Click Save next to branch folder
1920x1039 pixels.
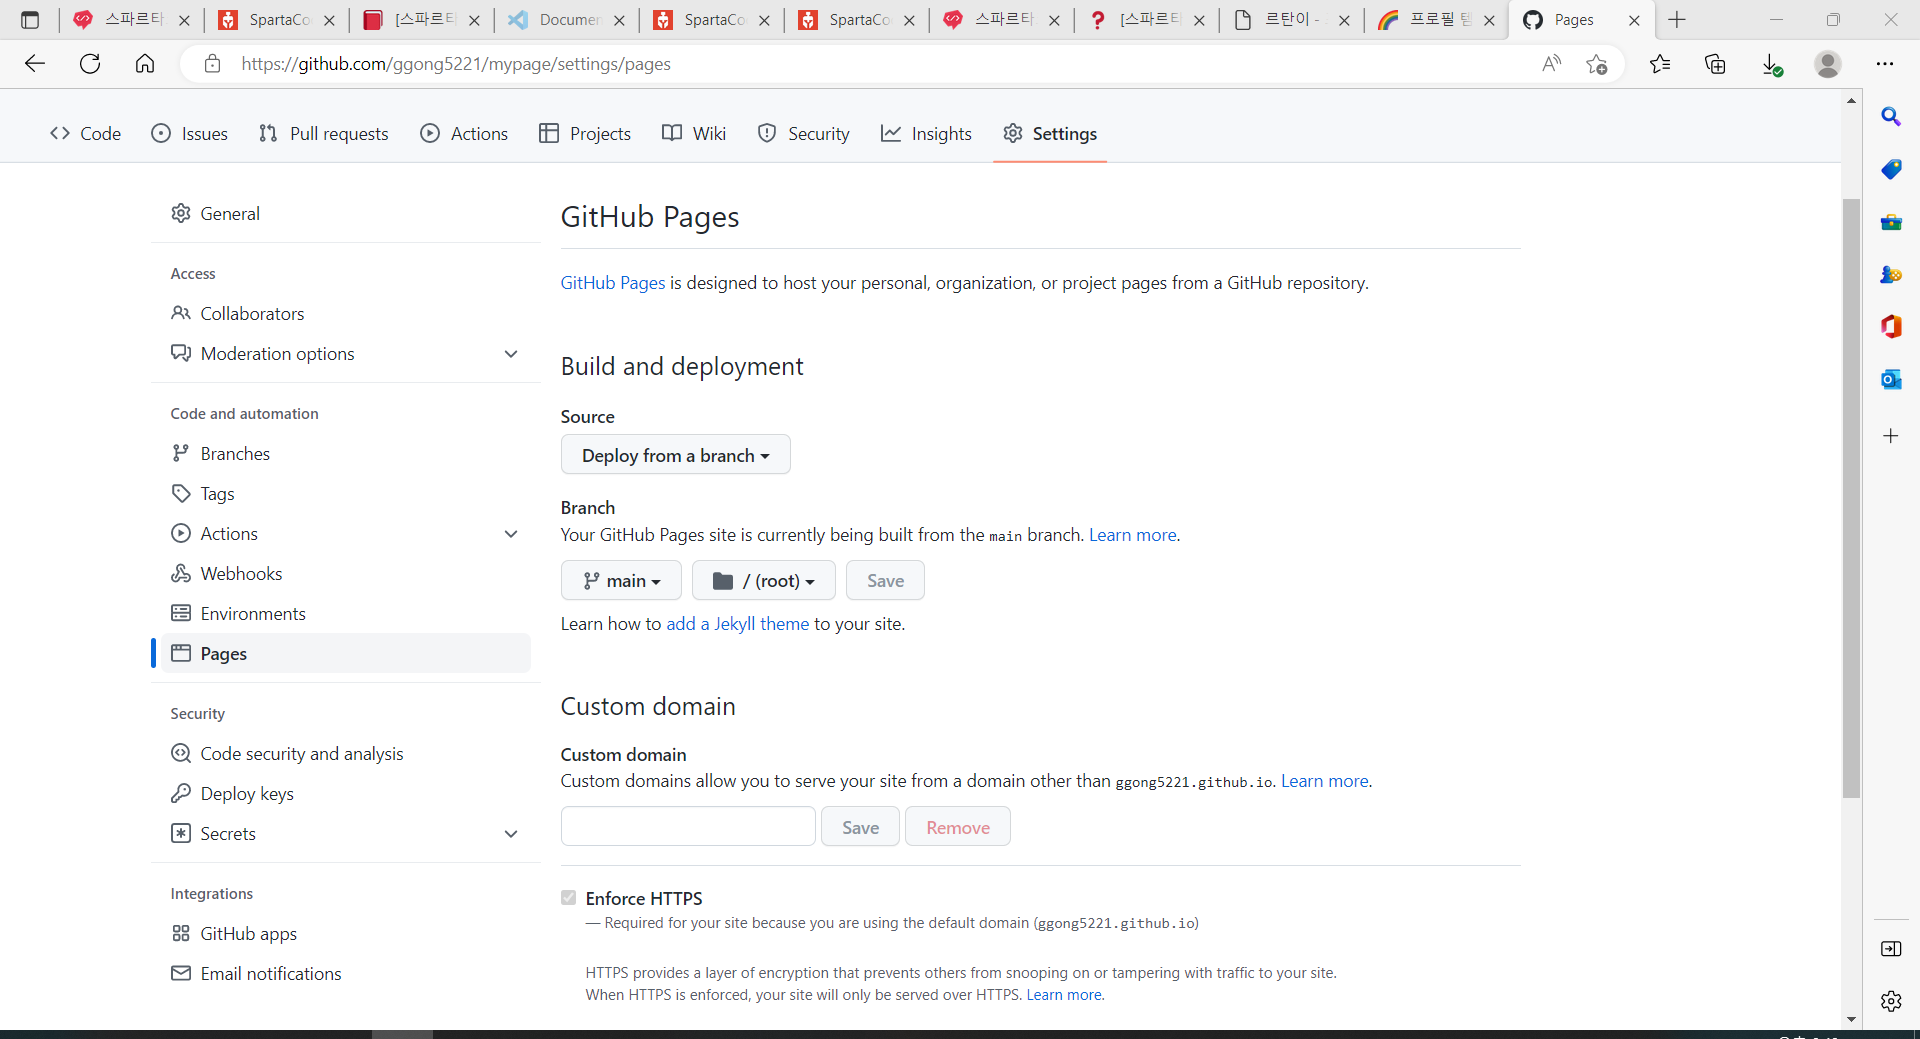[885, 581]
